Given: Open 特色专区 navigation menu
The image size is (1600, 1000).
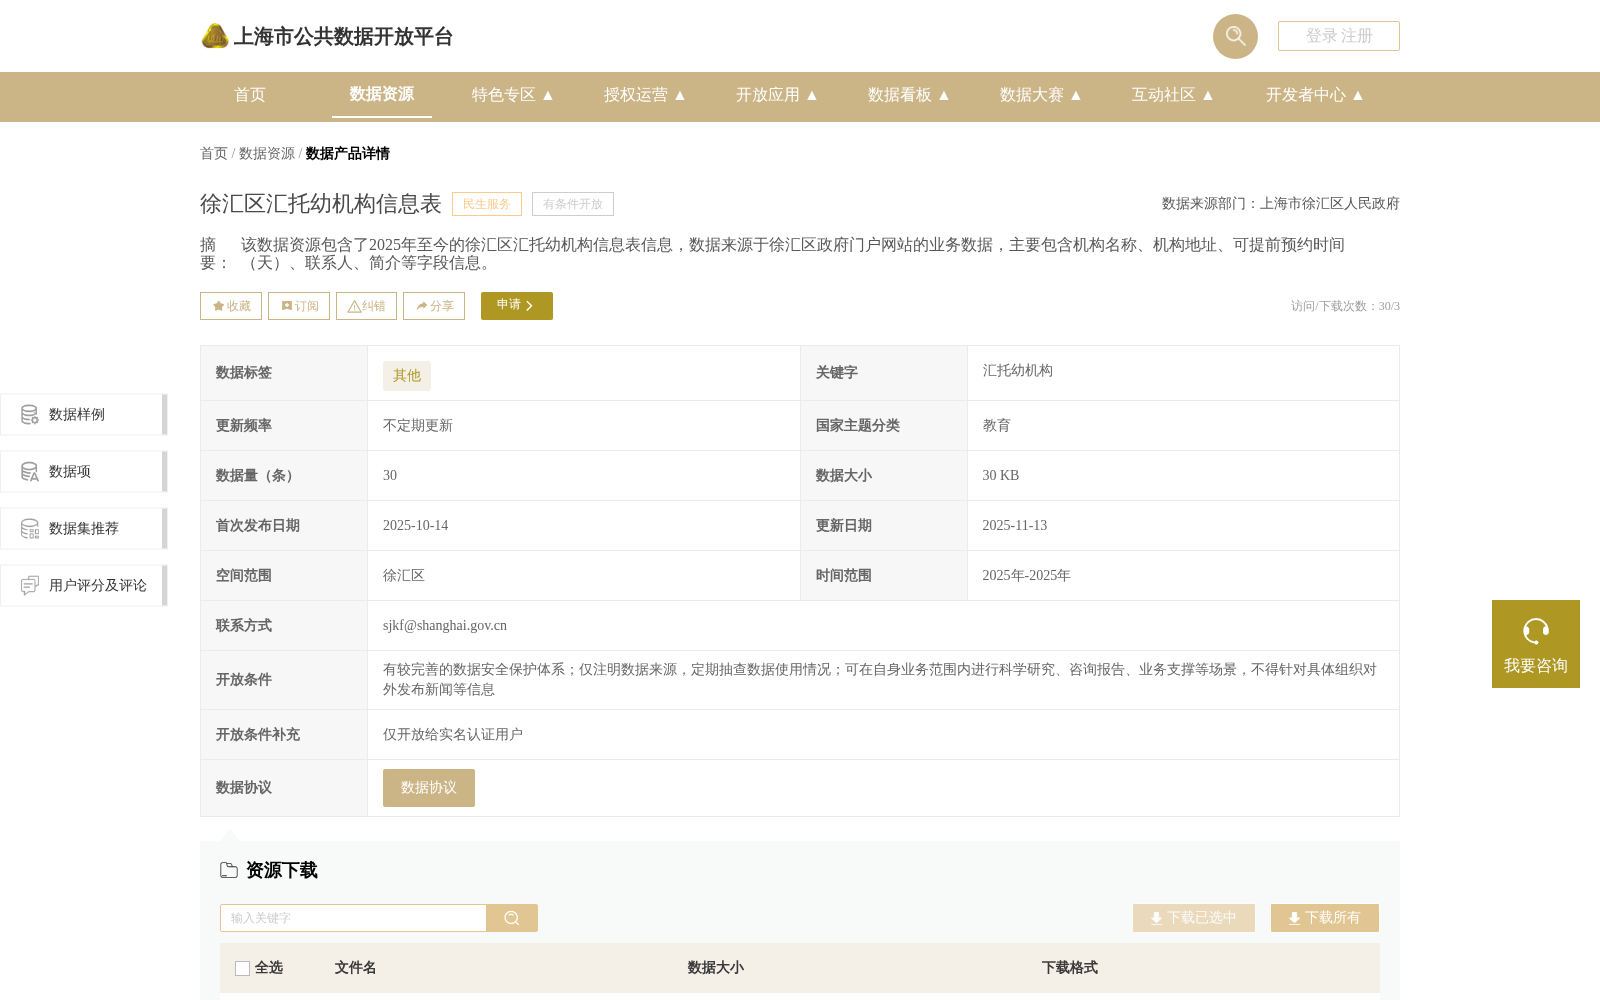Looking at the screenshot, I should [x=513, y=95].
